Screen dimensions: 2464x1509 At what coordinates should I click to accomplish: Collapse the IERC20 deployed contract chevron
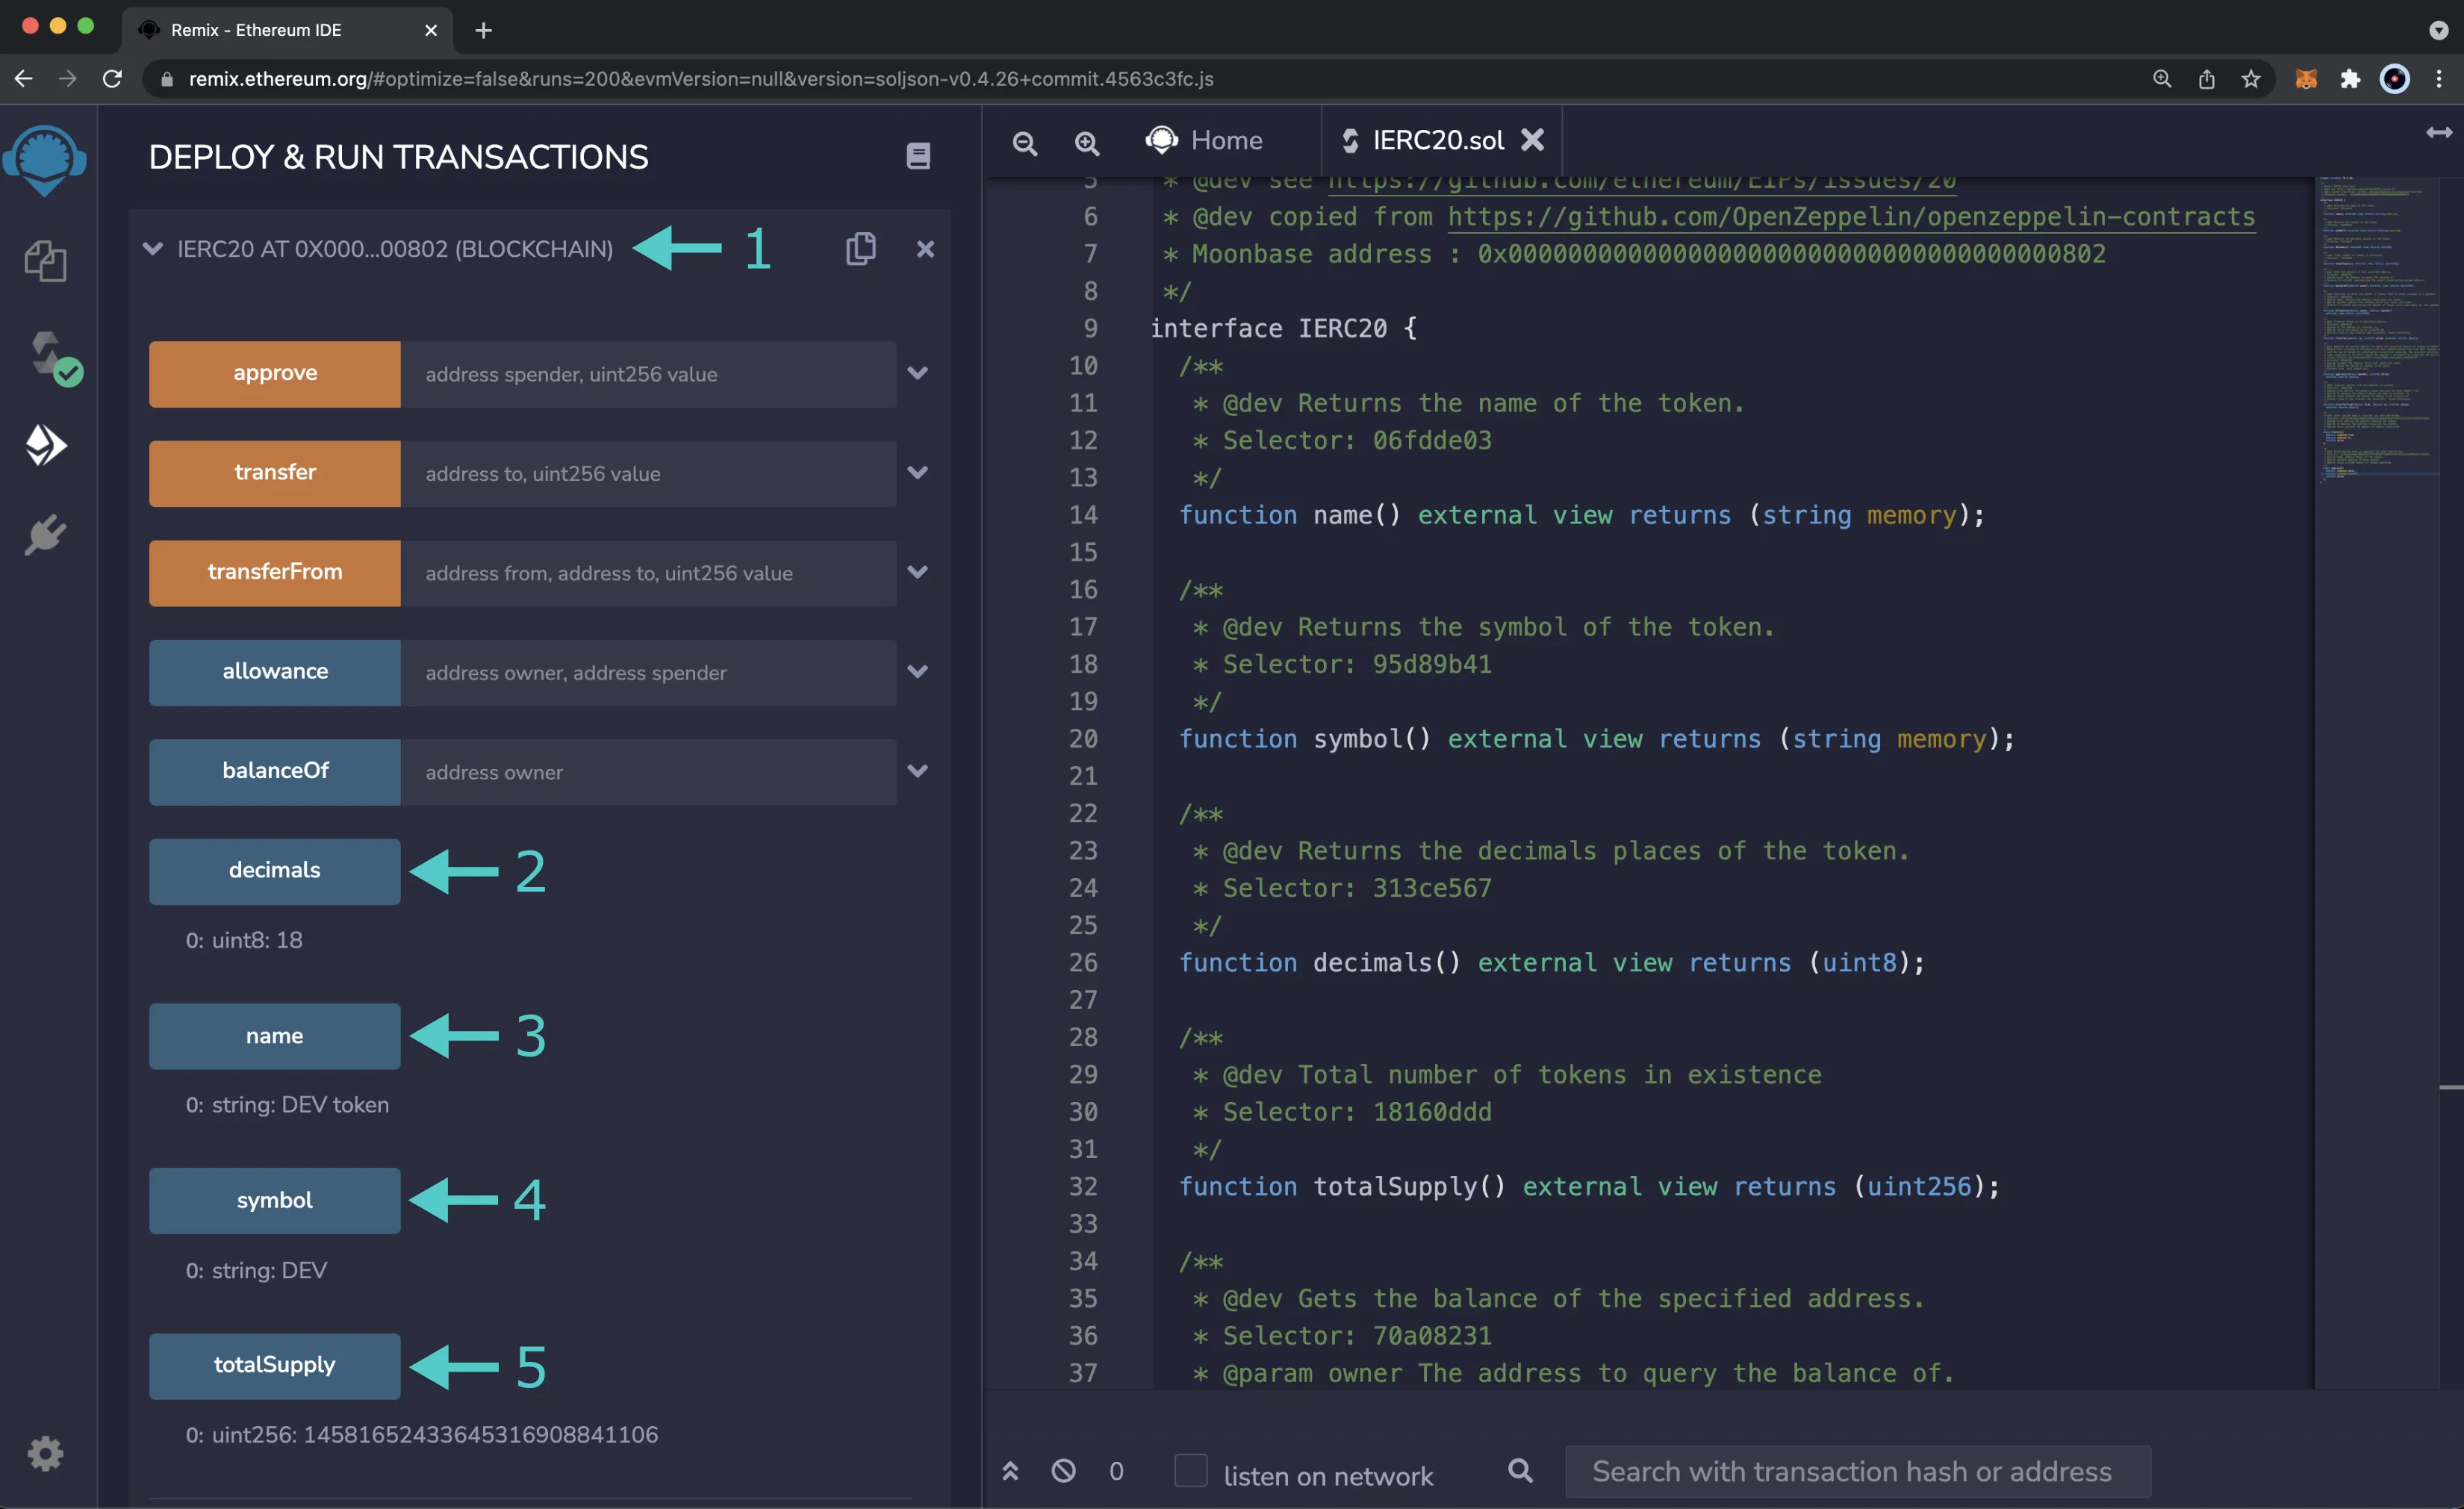153,248
